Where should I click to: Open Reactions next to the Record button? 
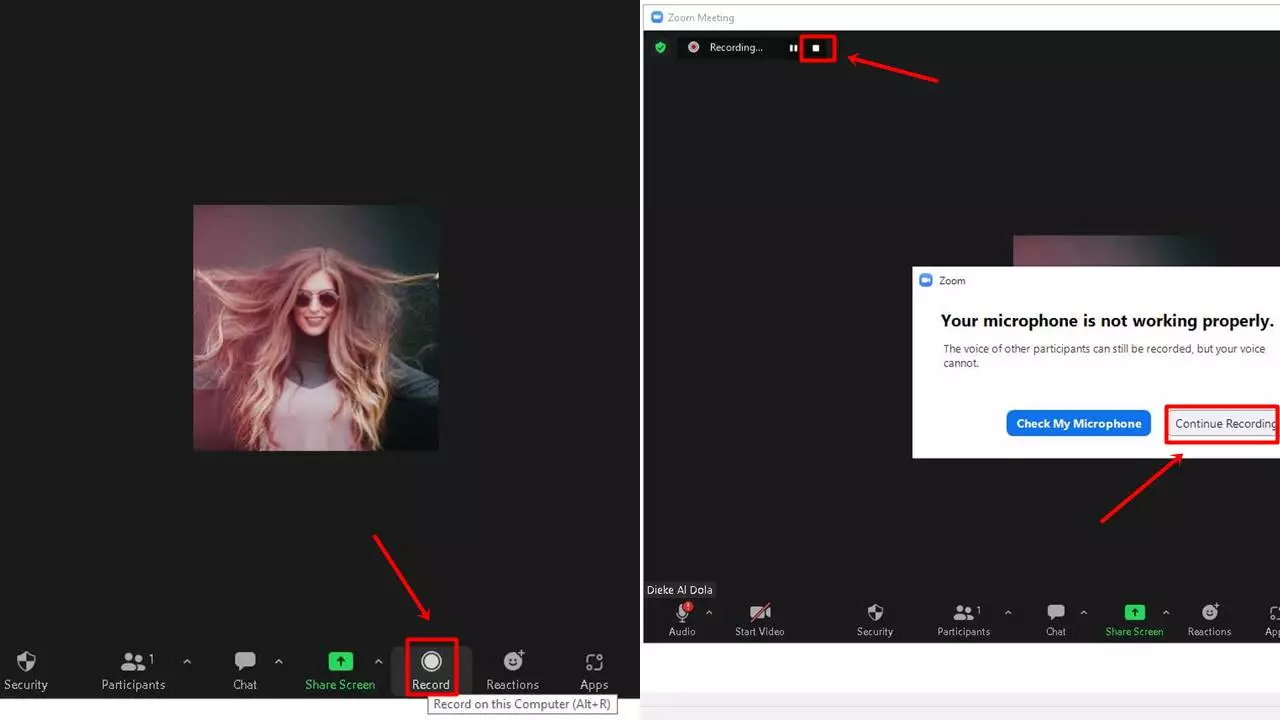pos(512,668)
